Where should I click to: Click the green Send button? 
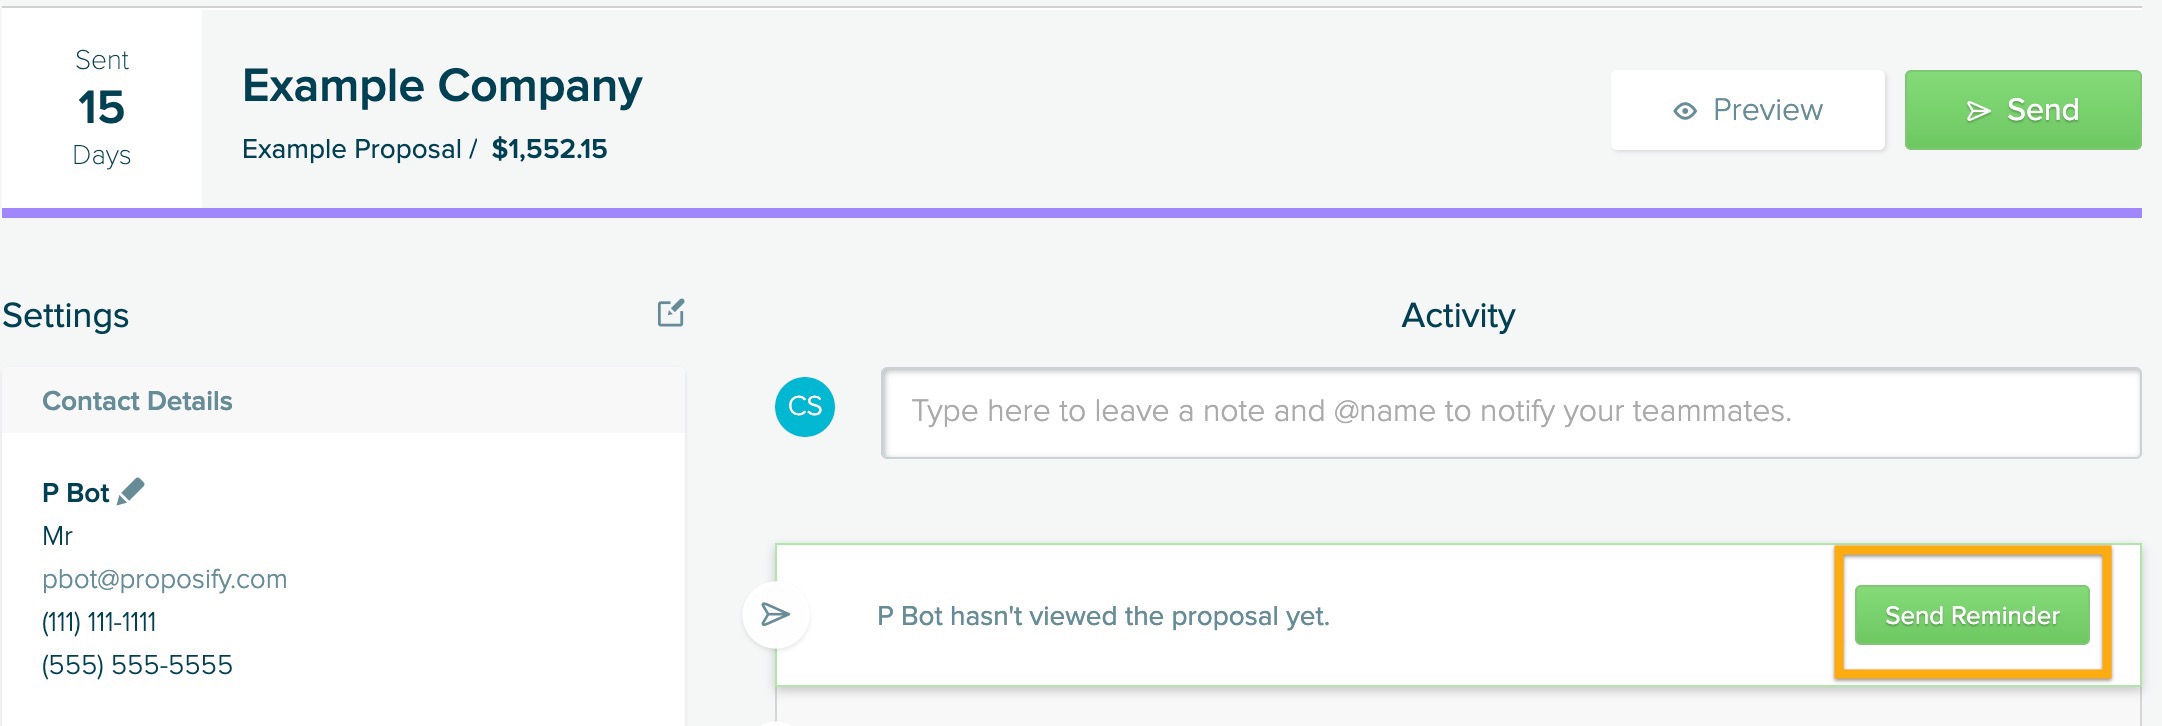[2022, 110]
